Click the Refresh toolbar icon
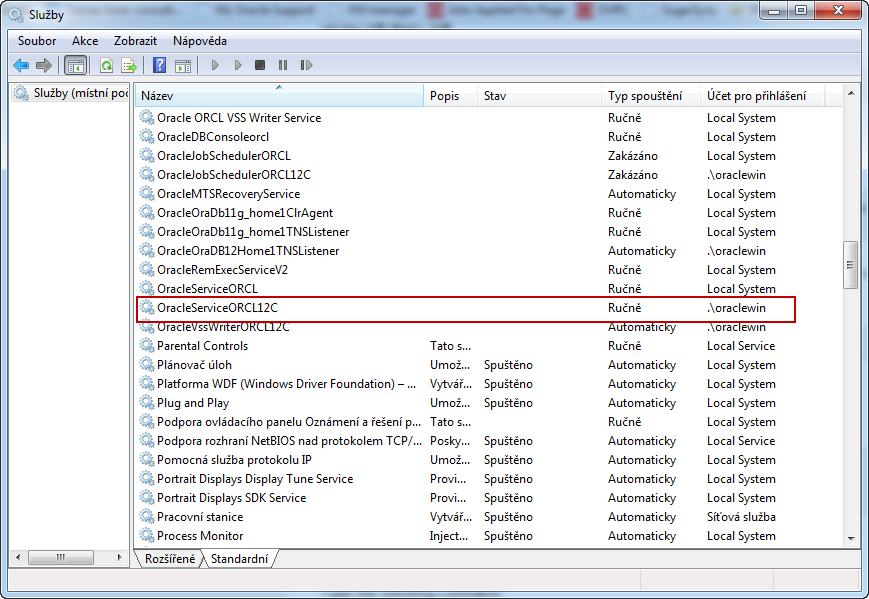 point(106,65)
